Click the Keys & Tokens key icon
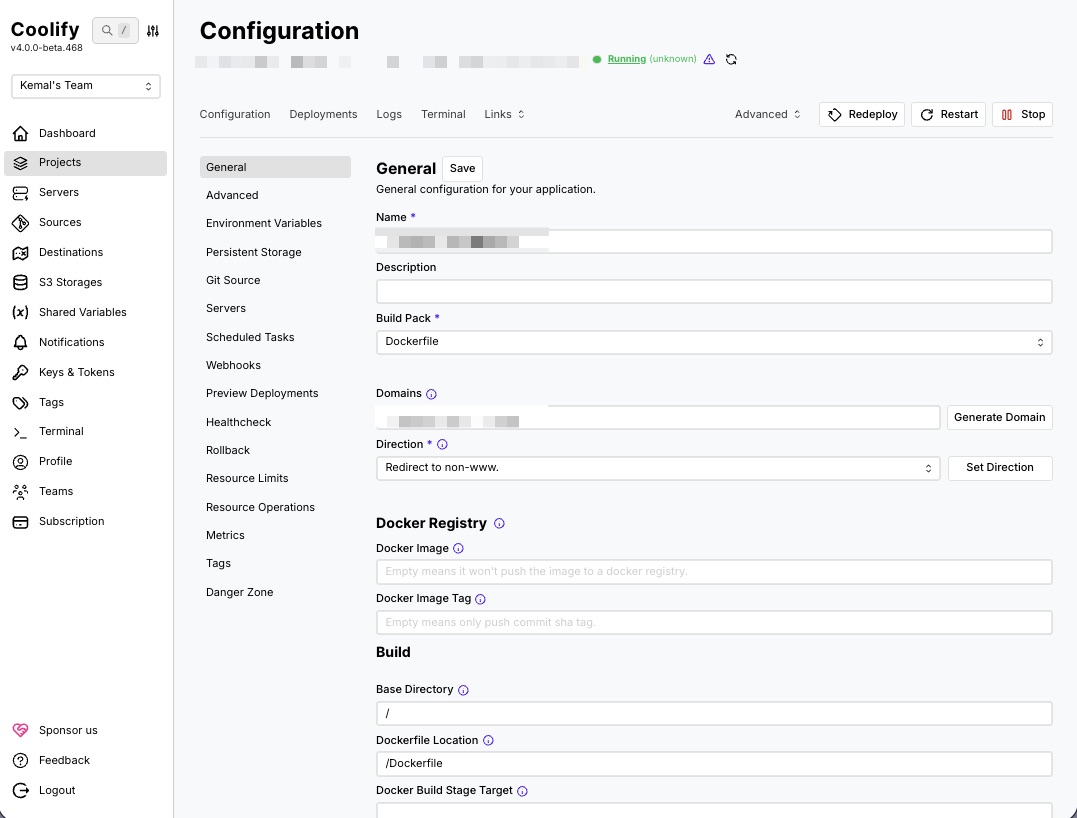This screenshot has height=818, width=1077. coord(21,372)
